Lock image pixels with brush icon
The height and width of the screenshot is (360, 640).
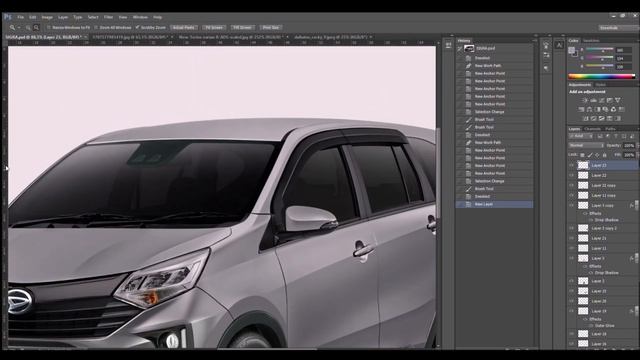pos(590,155)
